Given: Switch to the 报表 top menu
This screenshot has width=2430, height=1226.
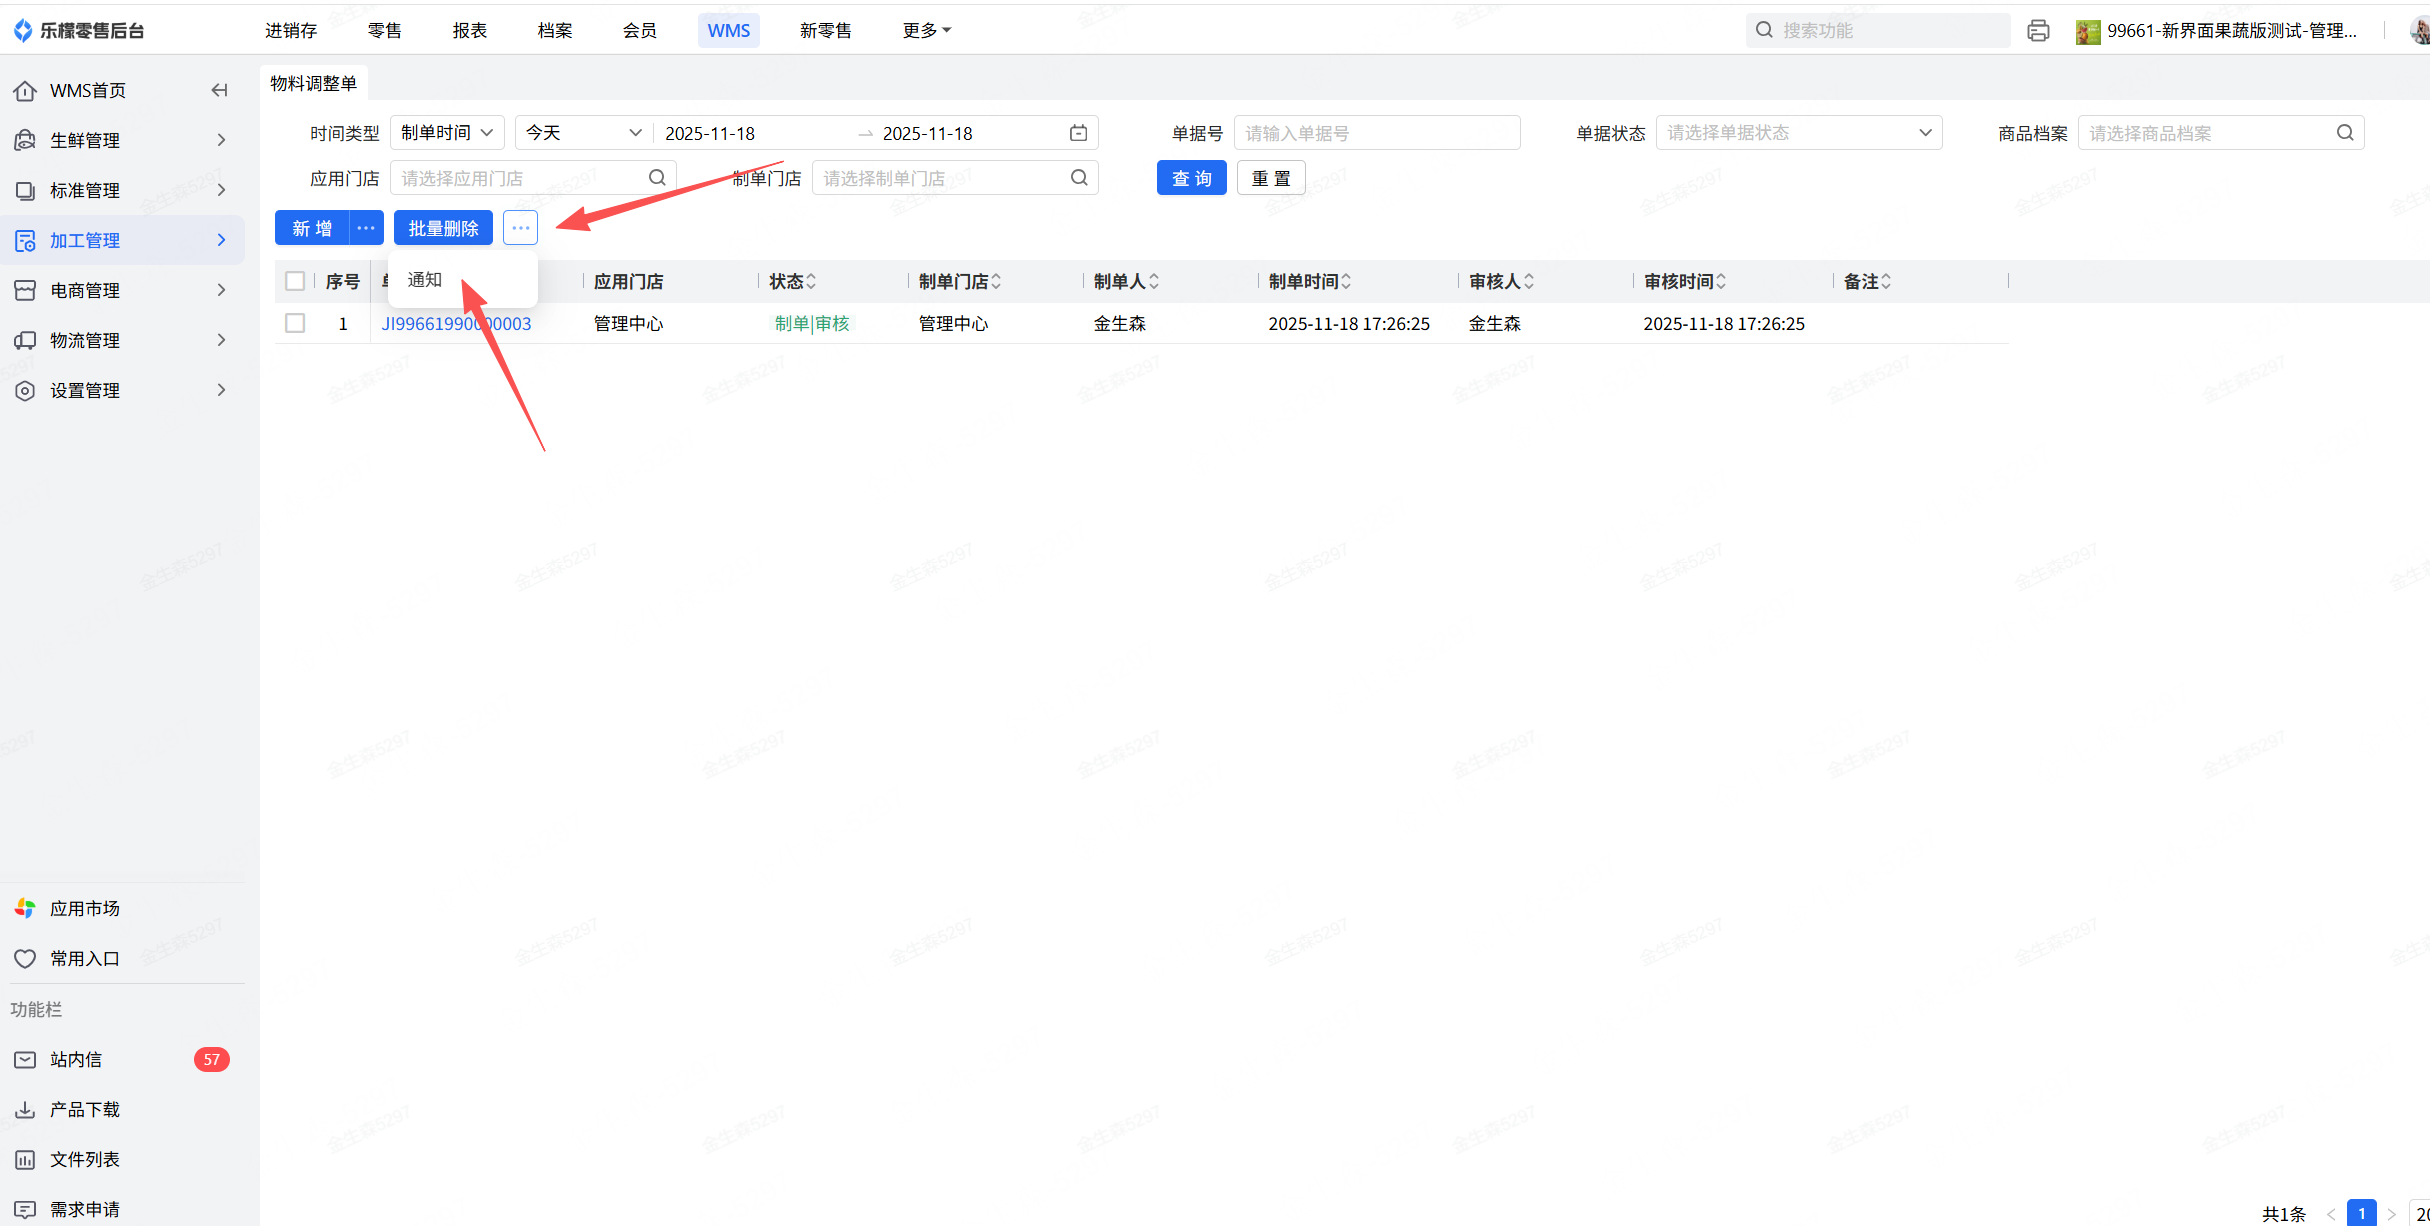Looking at the screenshot, I should pos(469,31).
